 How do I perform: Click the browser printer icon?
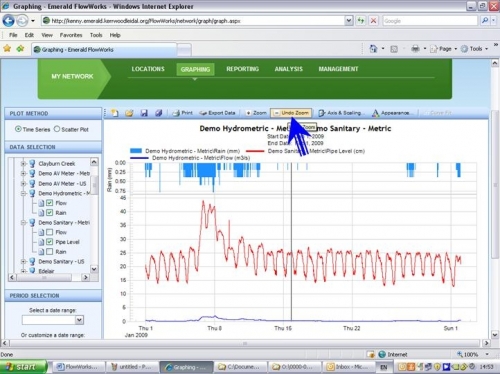pos(415,49)
